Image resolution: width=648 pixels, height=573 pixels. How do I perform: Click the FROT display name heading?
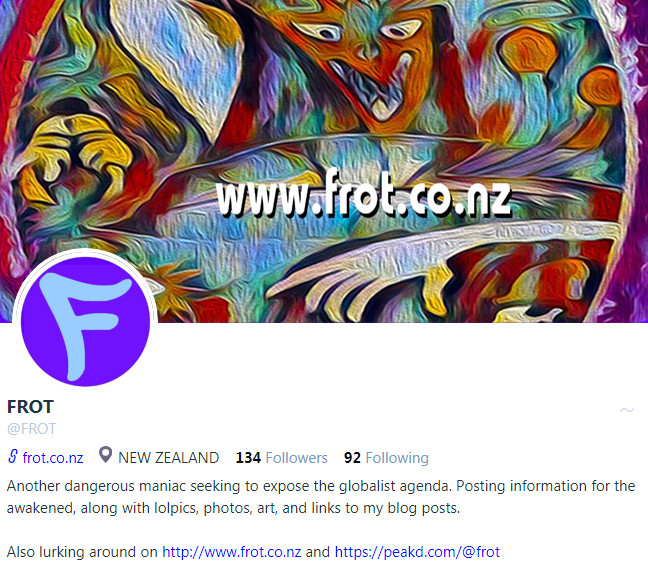pos(31,407)
